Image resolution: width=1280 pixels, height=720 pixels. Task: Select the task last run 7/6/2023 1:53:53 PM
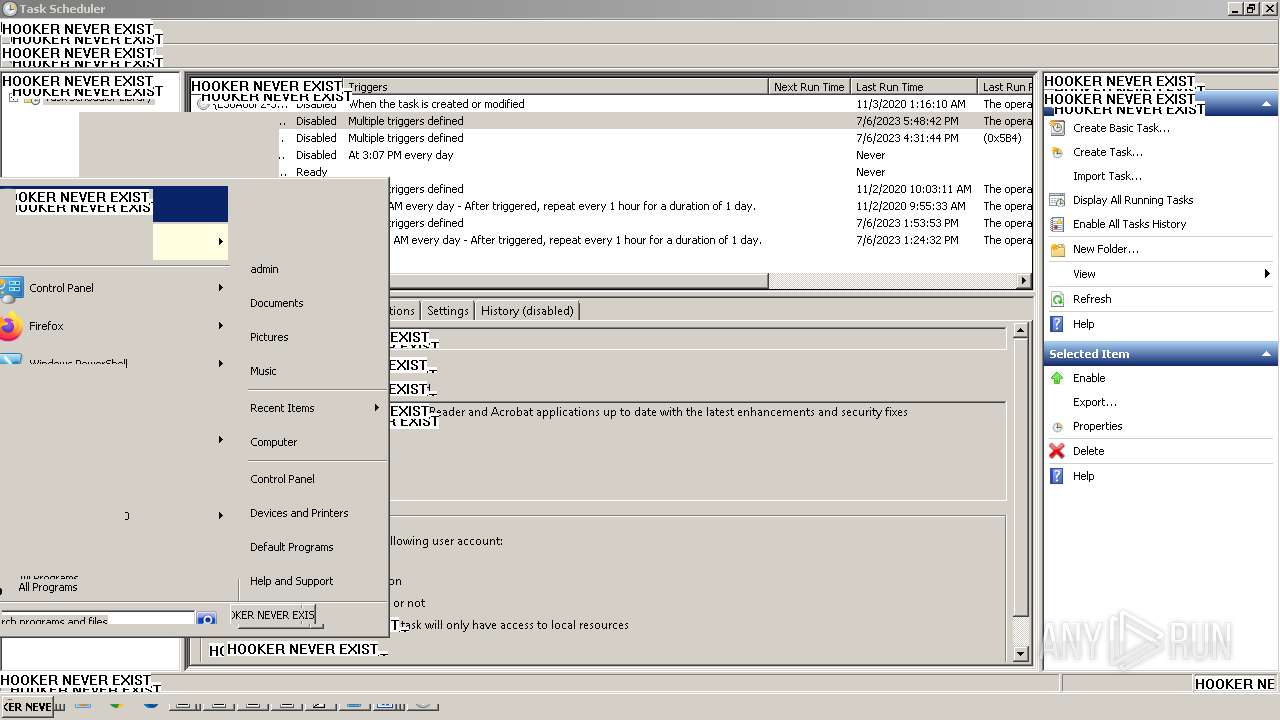[x=710, y=223]
